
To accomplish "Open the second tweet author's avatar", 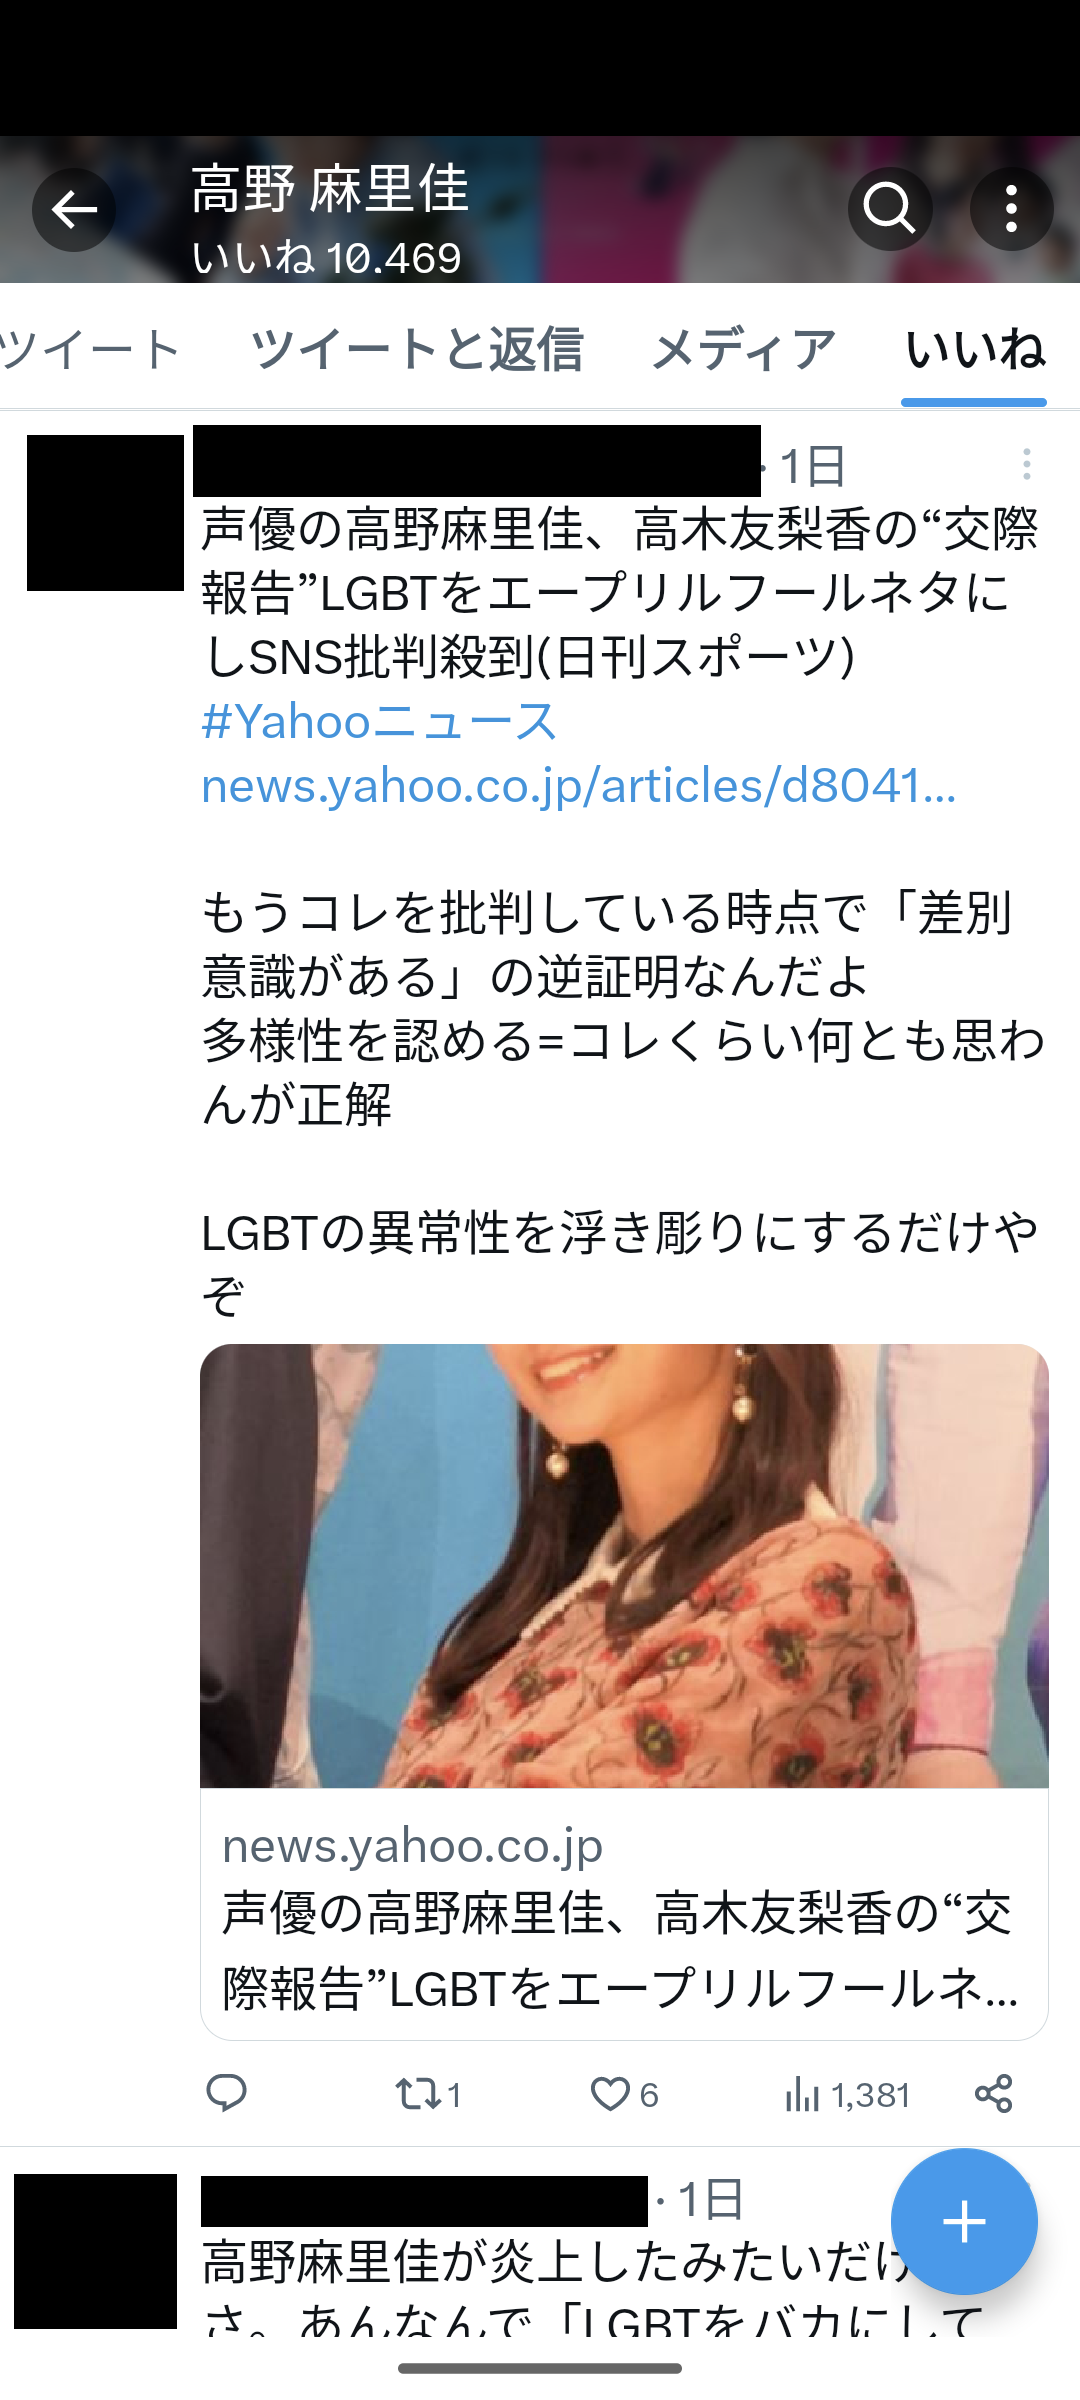I will (95, 2251).
